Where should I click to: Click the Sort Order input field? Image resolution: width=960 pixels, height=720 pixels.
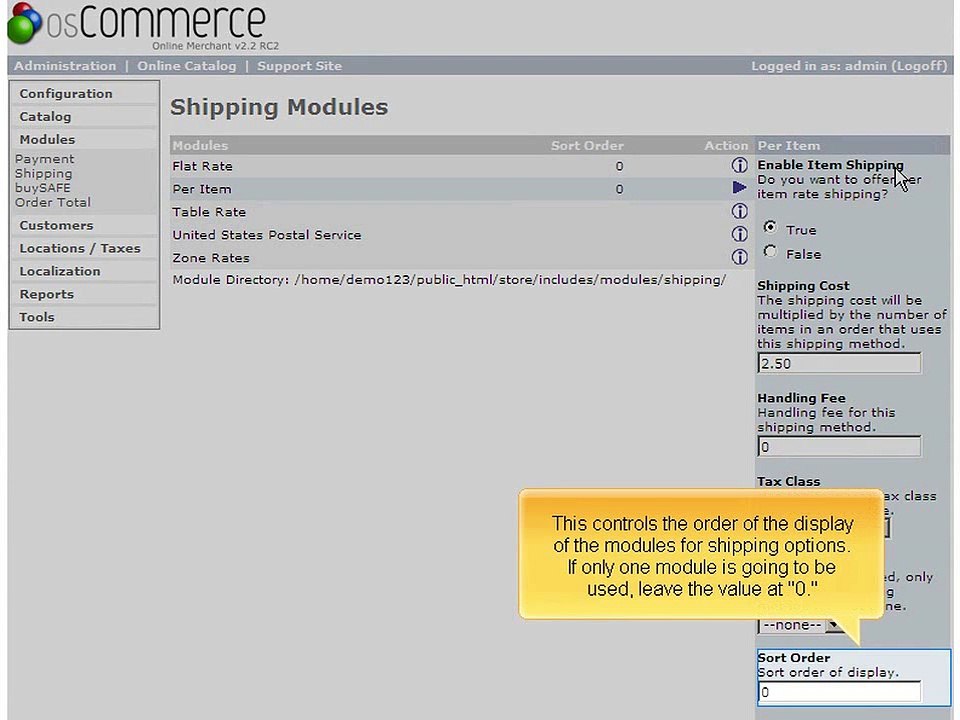click(839, 692)
